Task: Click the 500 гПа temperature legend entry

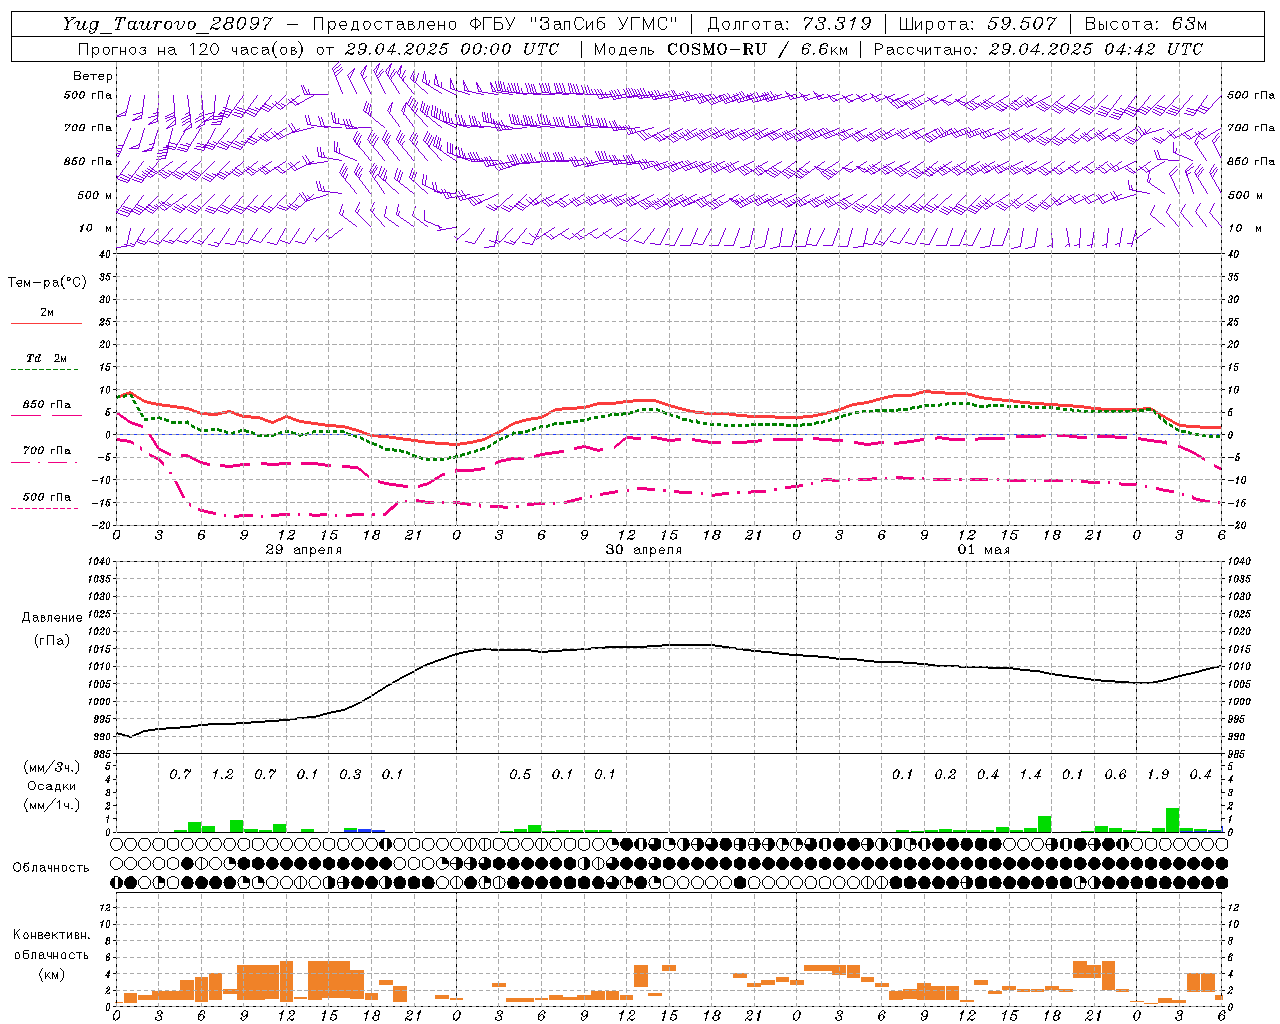Action: click(46, 497)
